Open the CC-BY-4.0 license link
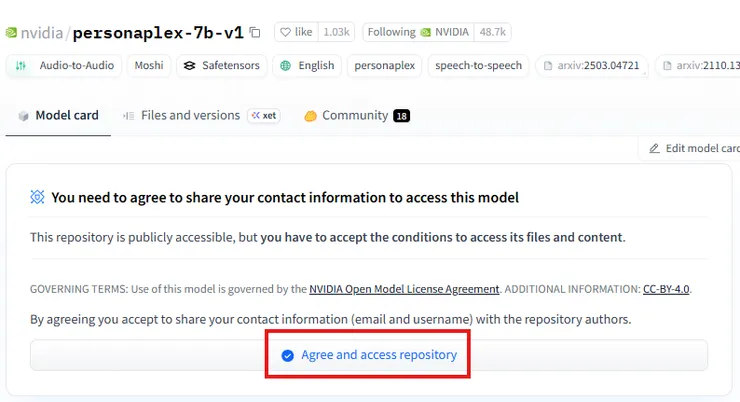 (666, 289)
